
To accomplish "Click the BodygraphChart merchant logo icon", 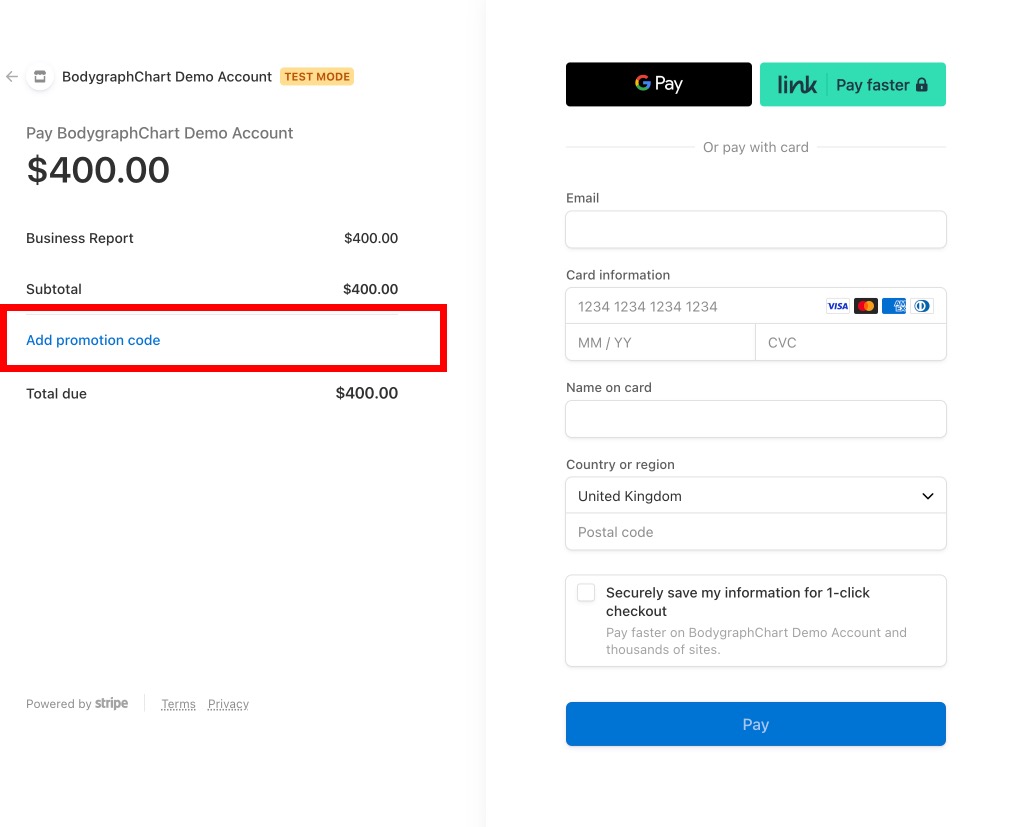I will (x=40, y=76).
